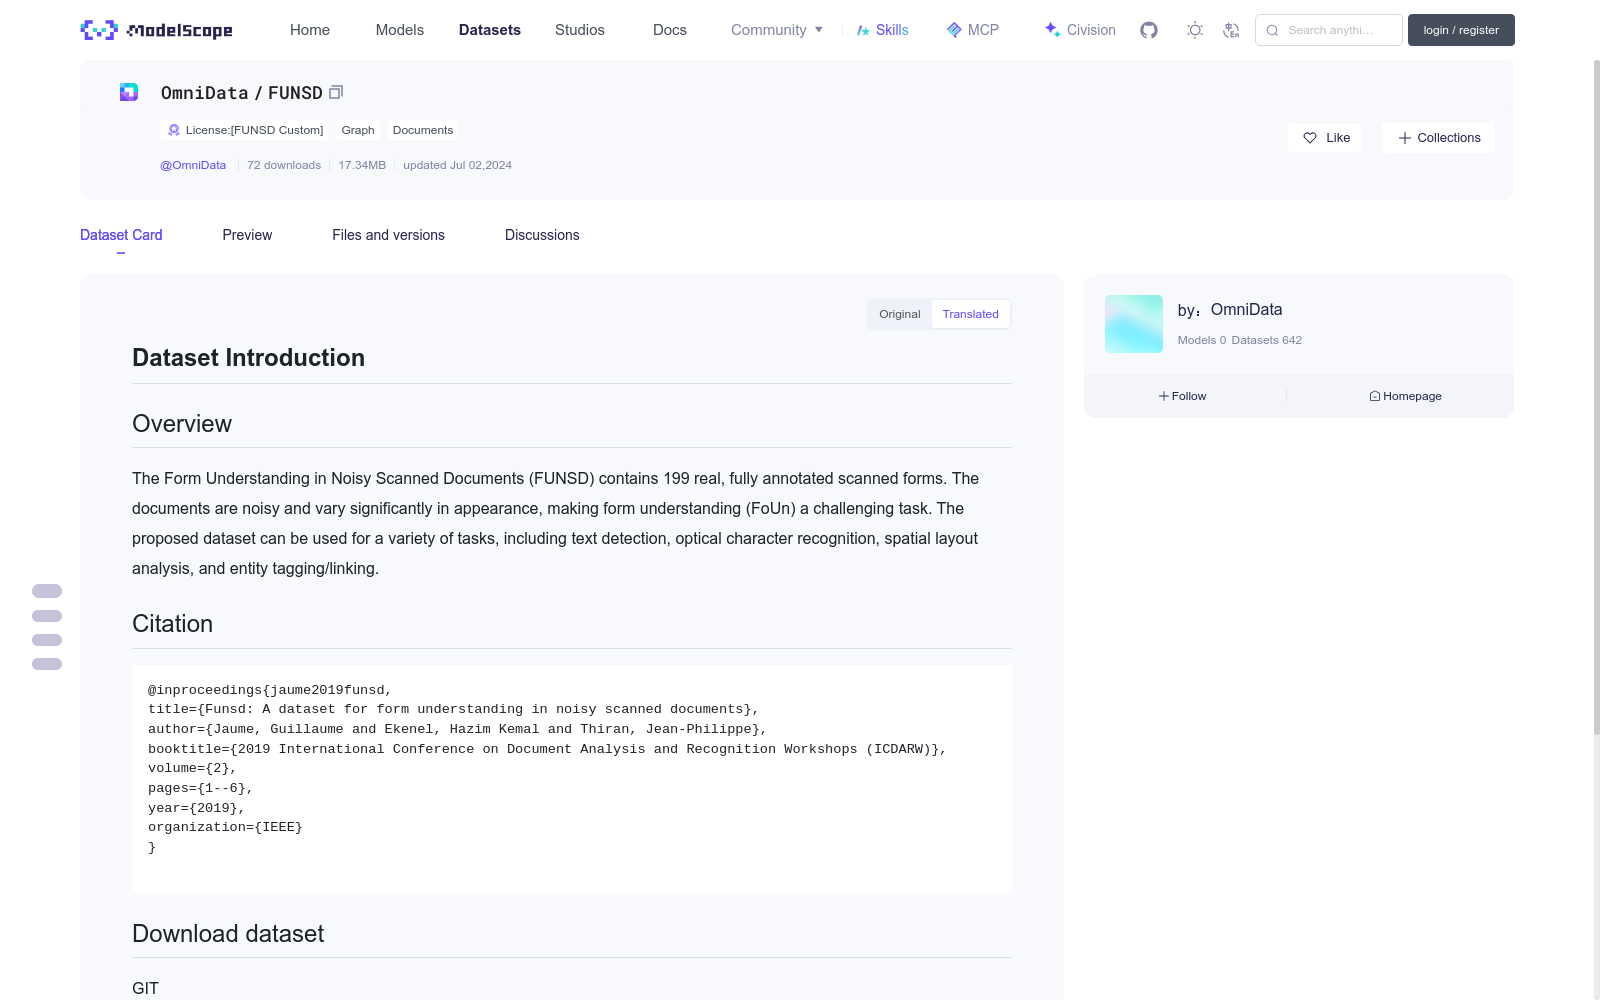The width and height of the screenshot is (1600, 1000).
Task: Click the OmniData publisher avatar thumbnail
Action: point(1134,324)
